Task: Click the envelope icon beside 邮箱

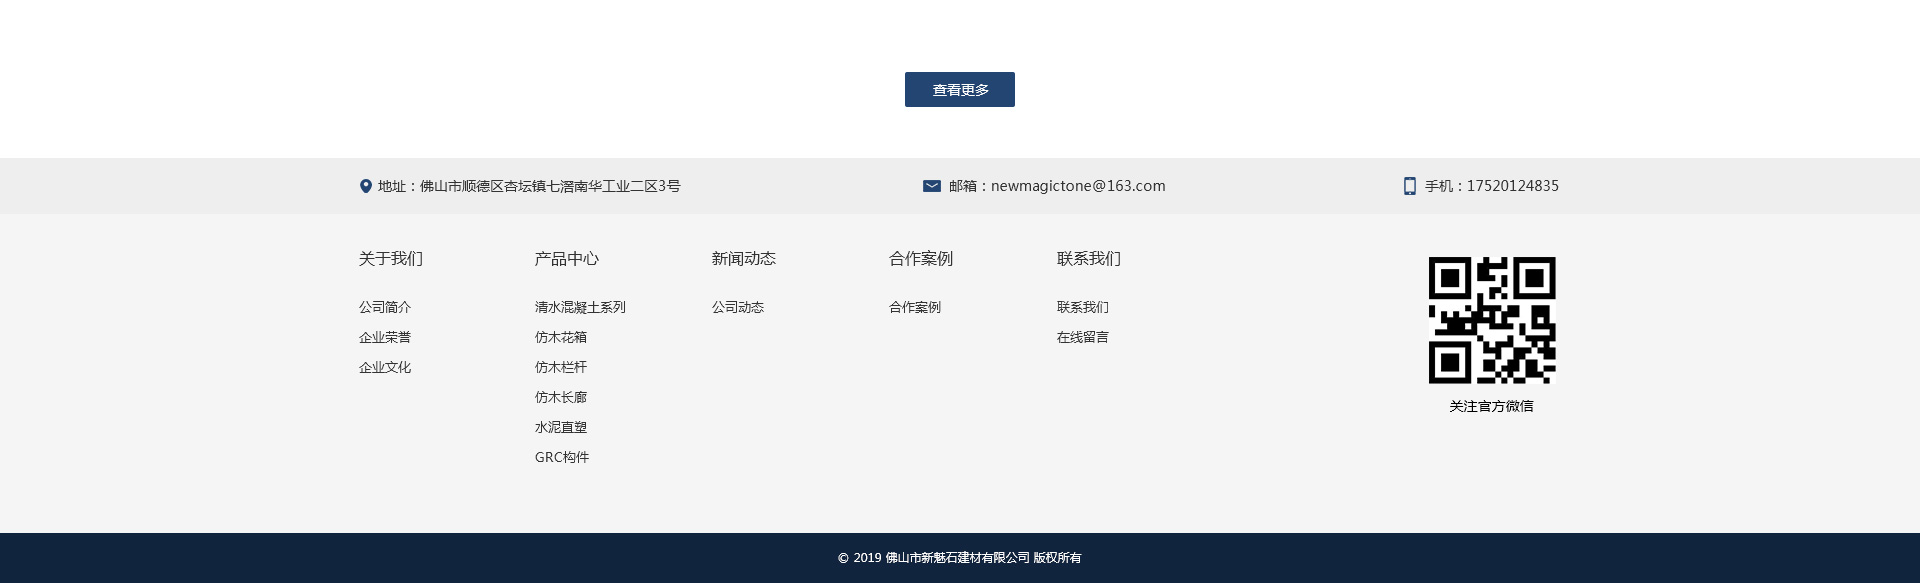Action: click(x=931, y=186)
